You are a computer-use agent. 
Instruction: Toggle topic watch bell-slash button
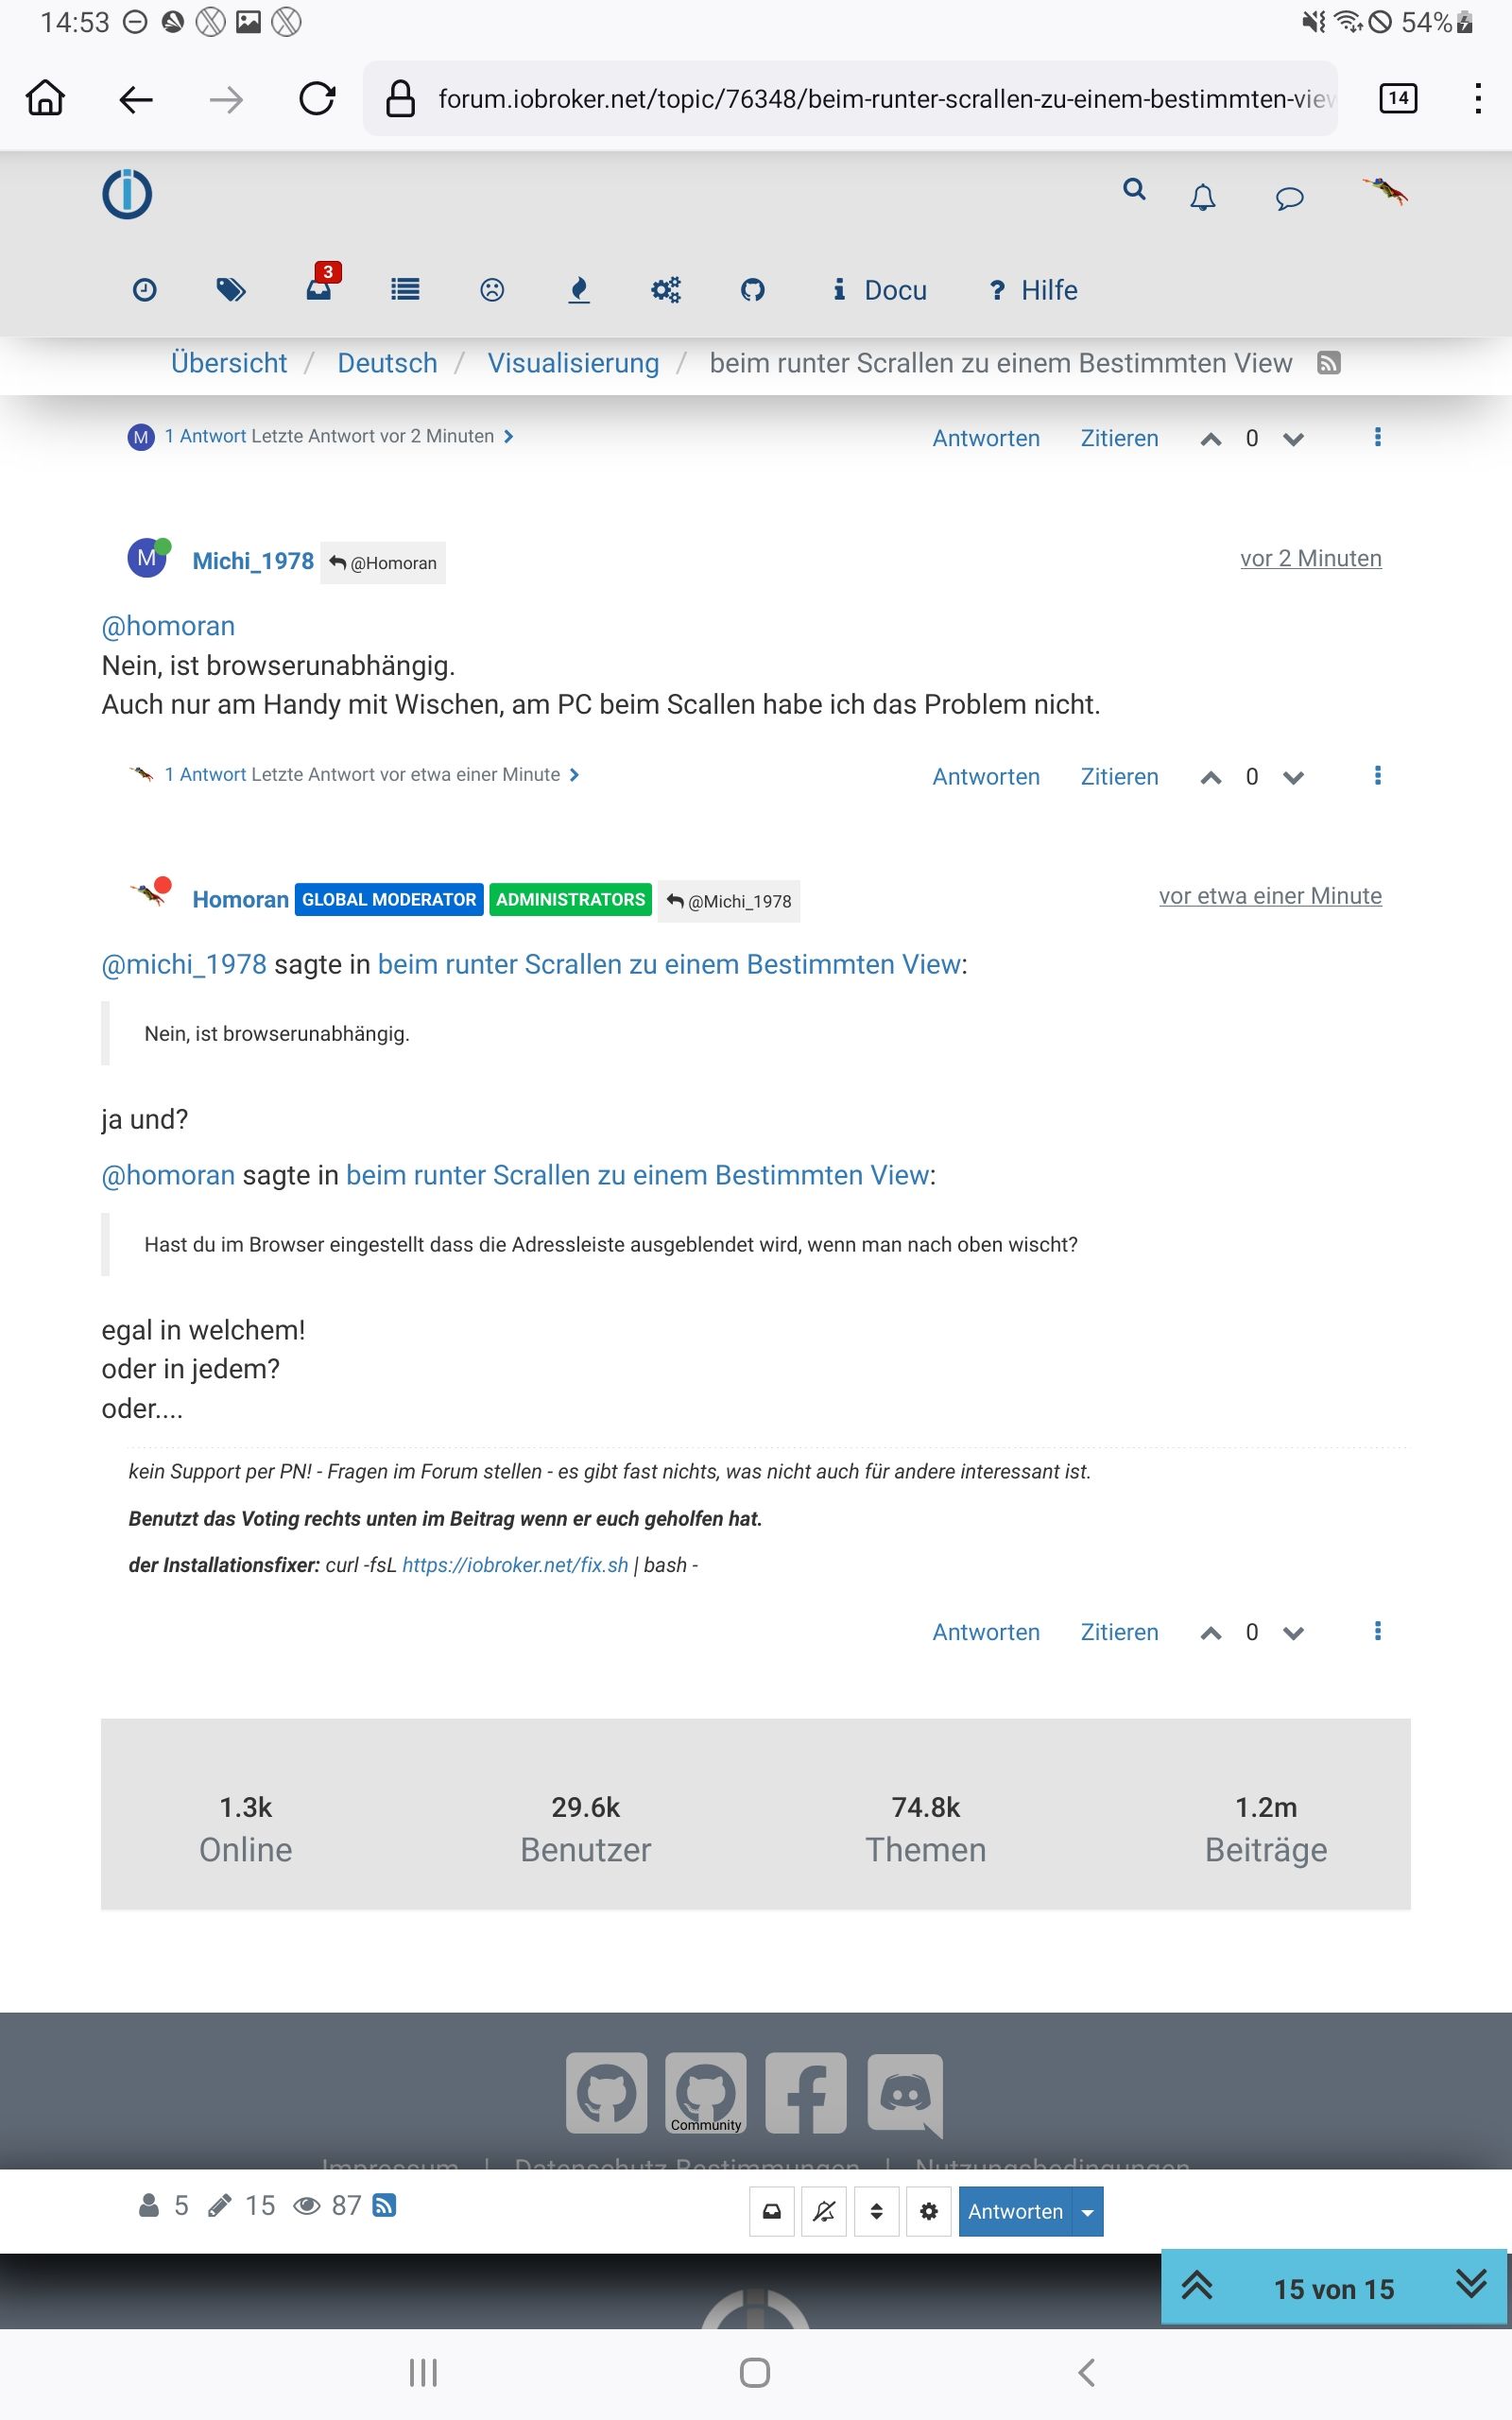tap(824, 2211)
